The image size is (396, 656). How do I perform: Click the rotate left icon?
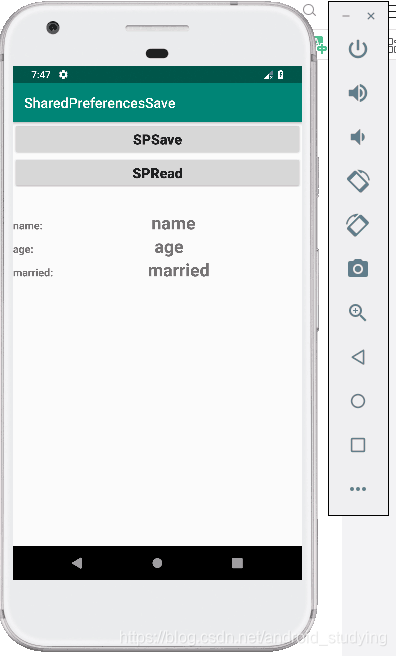pos(358,181)
